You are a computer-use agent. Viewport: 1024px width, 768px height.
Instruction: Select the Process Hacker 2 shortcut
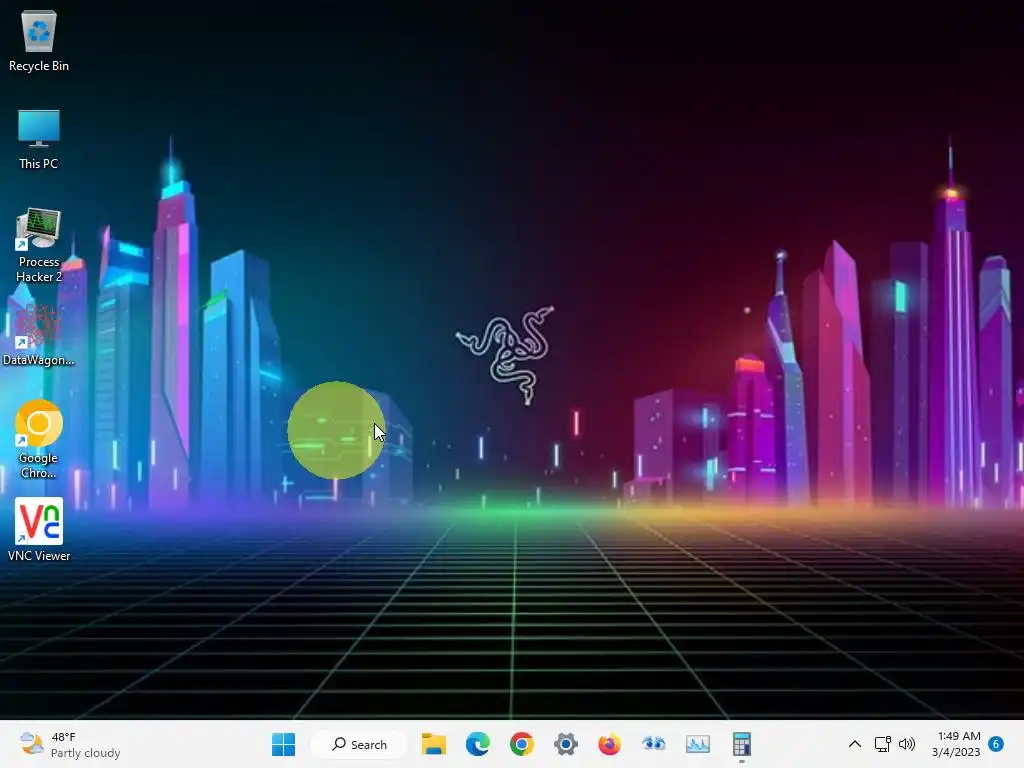coord(39,245)
